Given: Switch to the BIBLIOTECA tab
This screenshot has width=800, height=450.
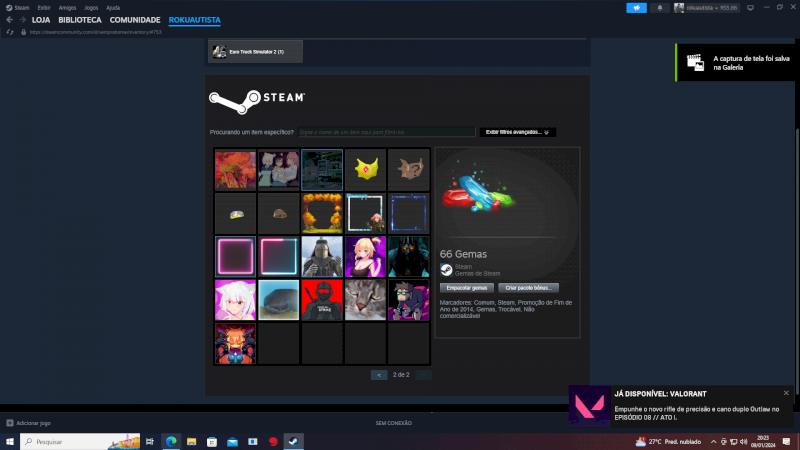Looking at the screenshot, I should [80, 20].
